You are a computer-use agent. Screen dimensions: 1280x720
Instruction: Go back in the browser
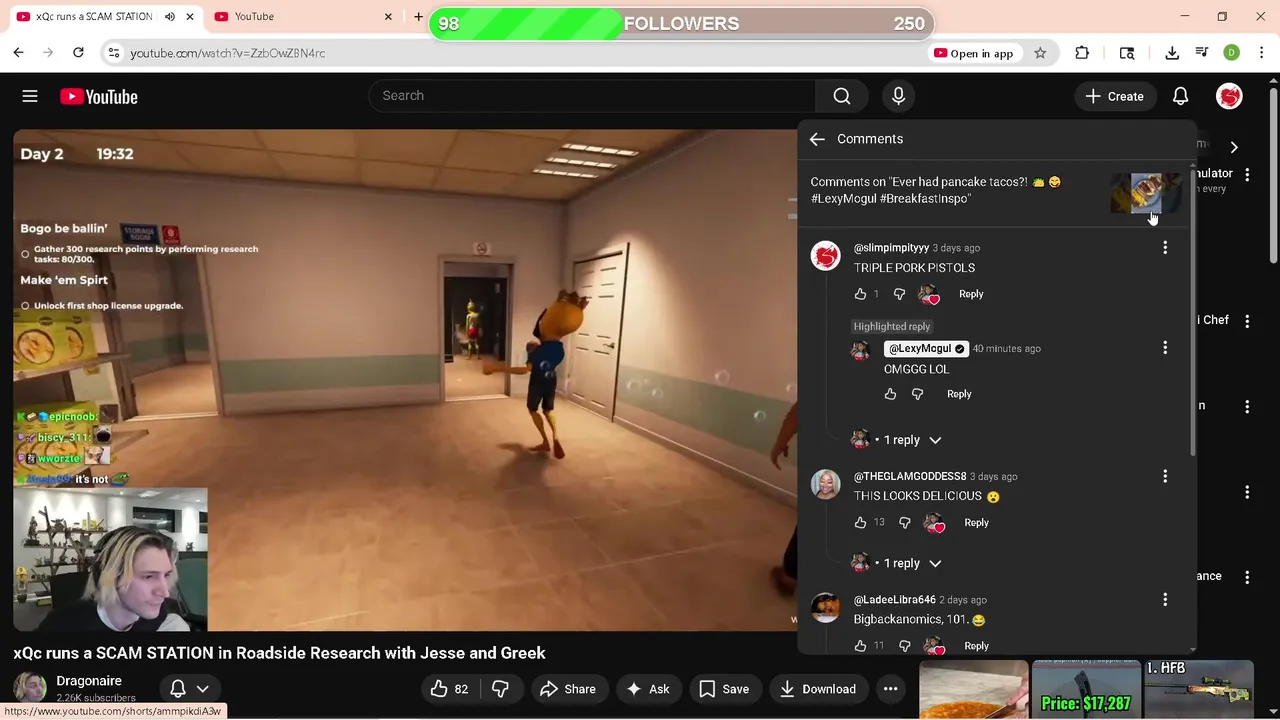(x=18, y=53)
